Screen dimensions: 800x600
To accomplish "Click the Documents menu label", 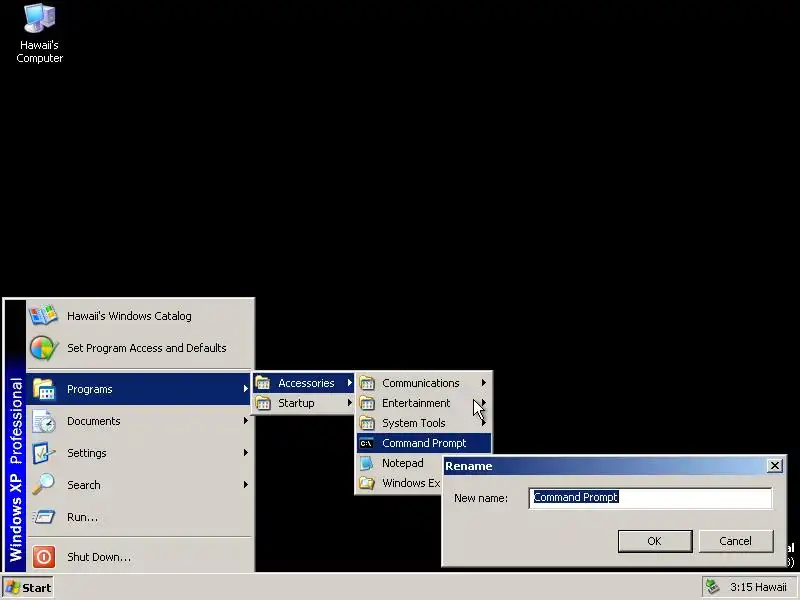I will tap(93, 421).
